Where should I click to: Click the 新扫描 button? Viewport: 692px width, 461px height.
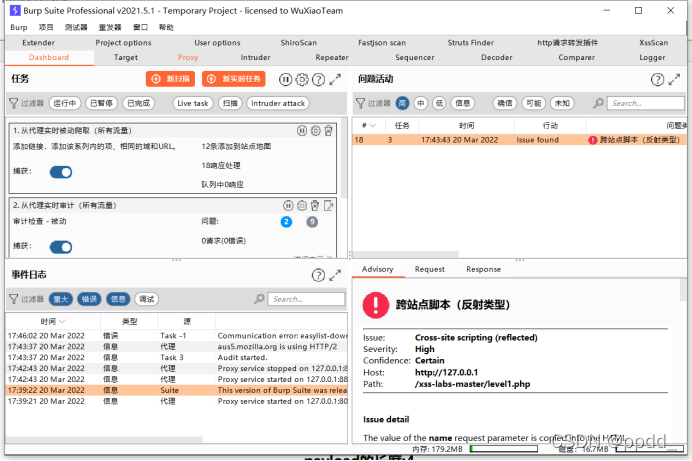170,79
